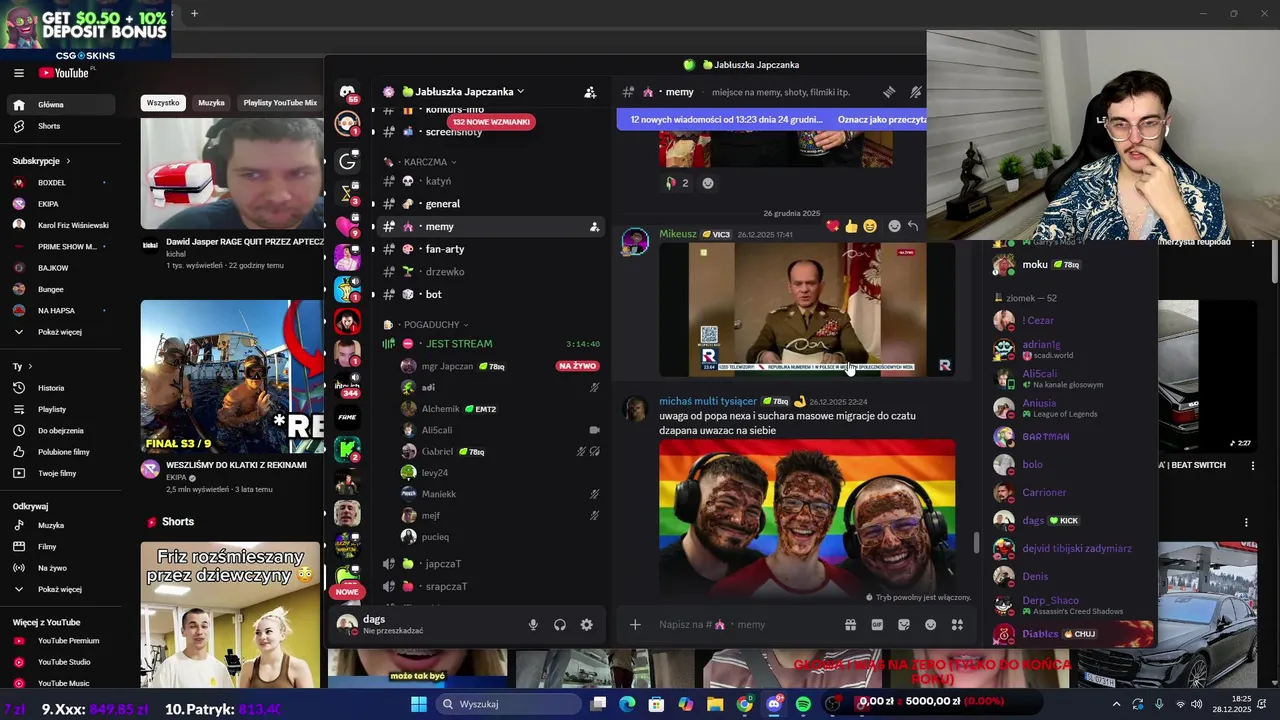Viewport: 1280px width, 720px height.
Task: Open emoji reaction picker on Mikeusz message
Action: point(894,226)
